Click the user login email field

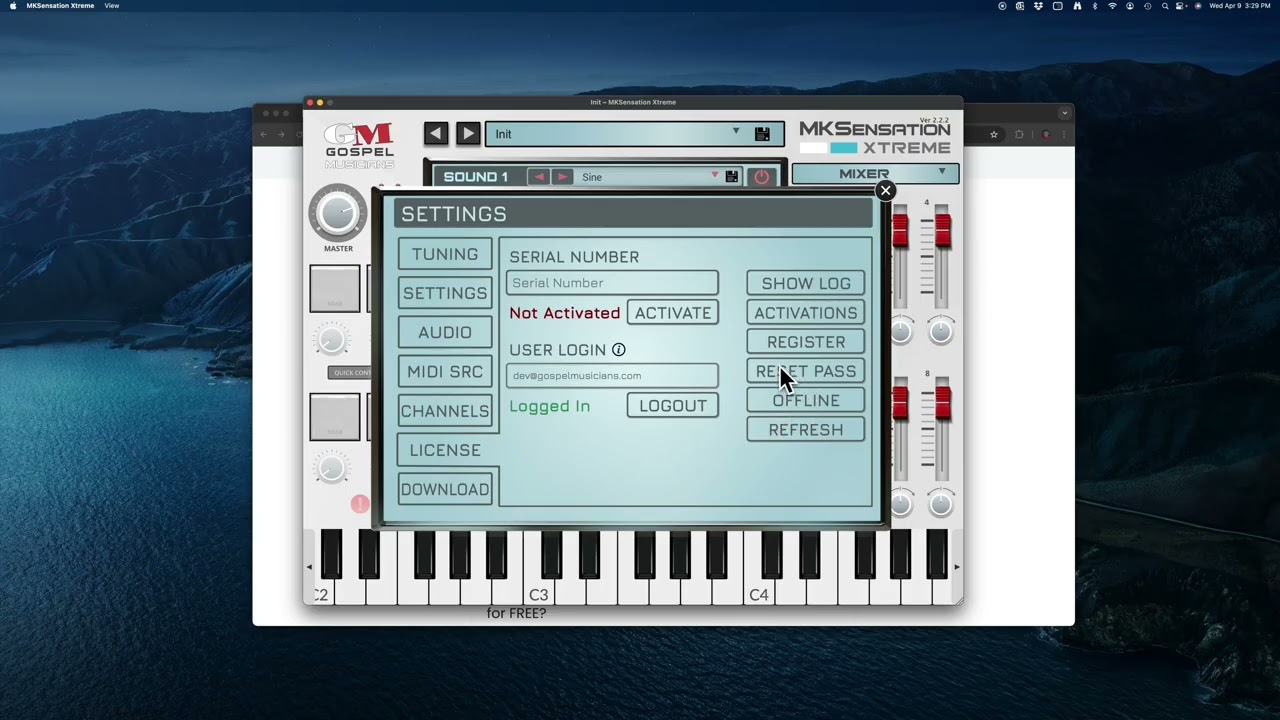tap(612, 376)
